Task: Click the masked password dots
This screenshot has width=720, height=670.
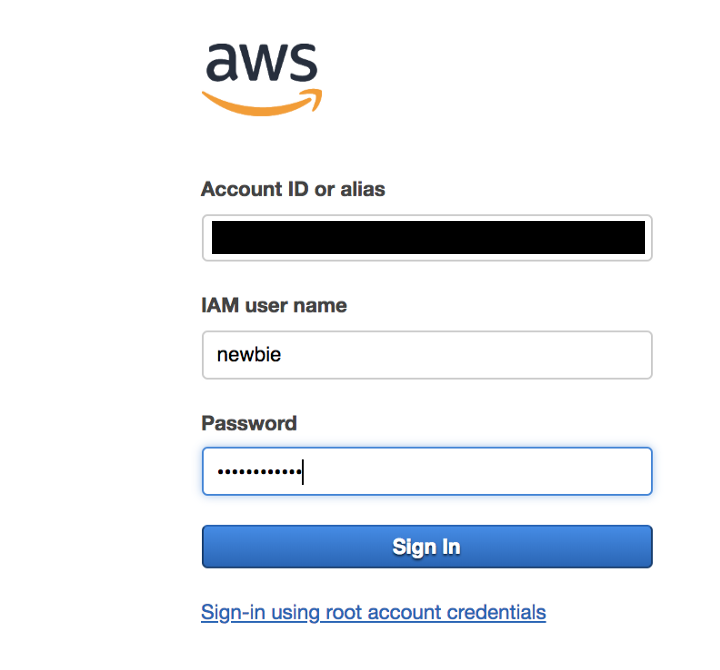Action: (258, 471)
